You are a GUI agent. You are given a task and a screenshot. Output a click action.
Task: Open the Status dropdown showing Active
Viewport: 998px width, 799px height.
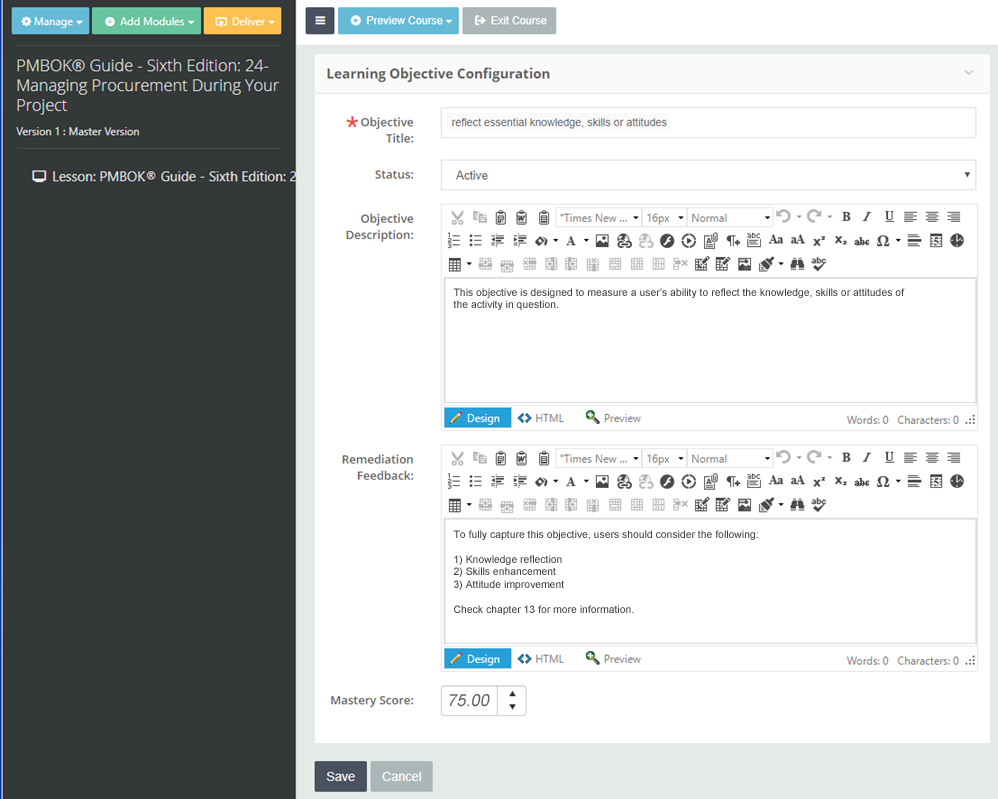pos(707,175)
